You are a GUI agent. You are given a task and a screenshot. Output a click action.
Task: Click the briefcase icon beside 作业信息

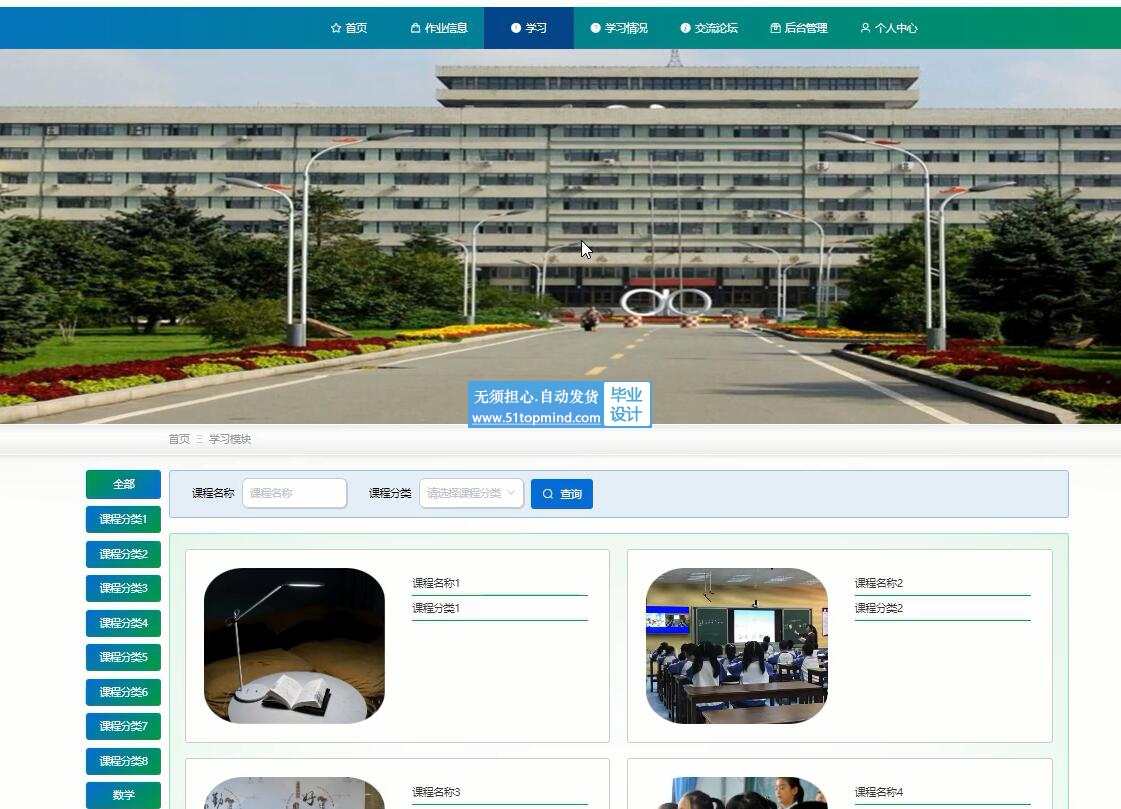[x=415, y=28]
